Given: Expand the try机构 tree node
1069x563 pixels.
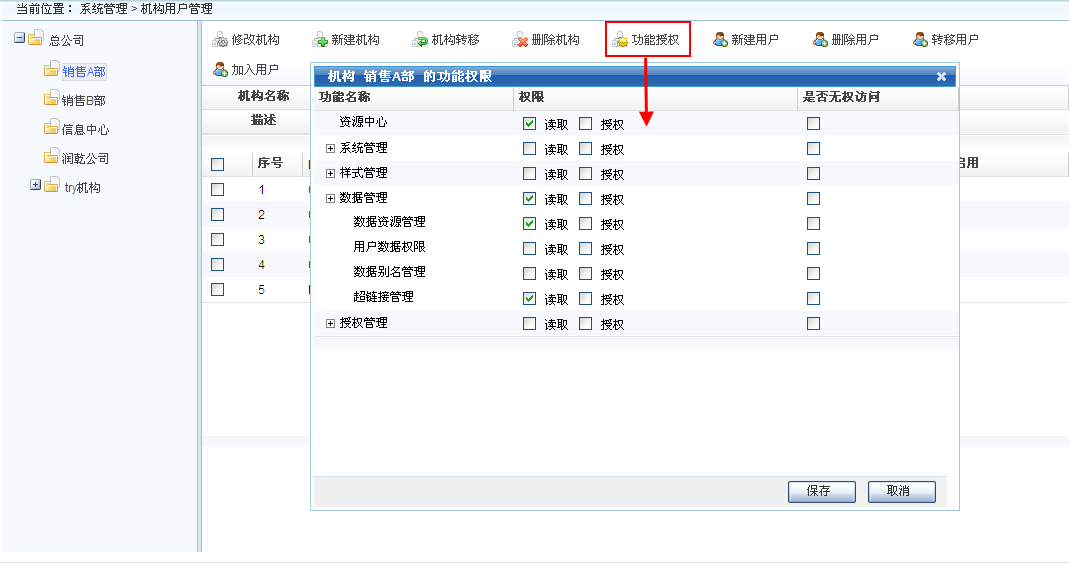Looking at the screenshot, I should tap(35, 185).
